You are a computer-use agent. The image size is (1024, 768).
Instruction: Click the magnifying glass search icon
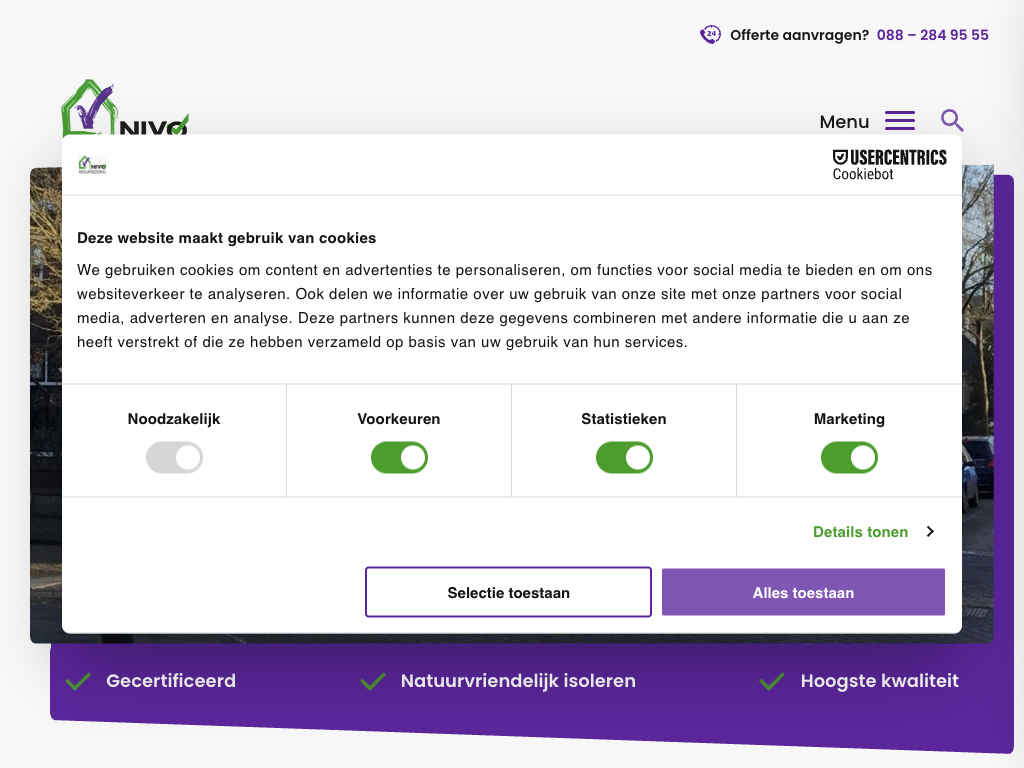pos(952,121)
